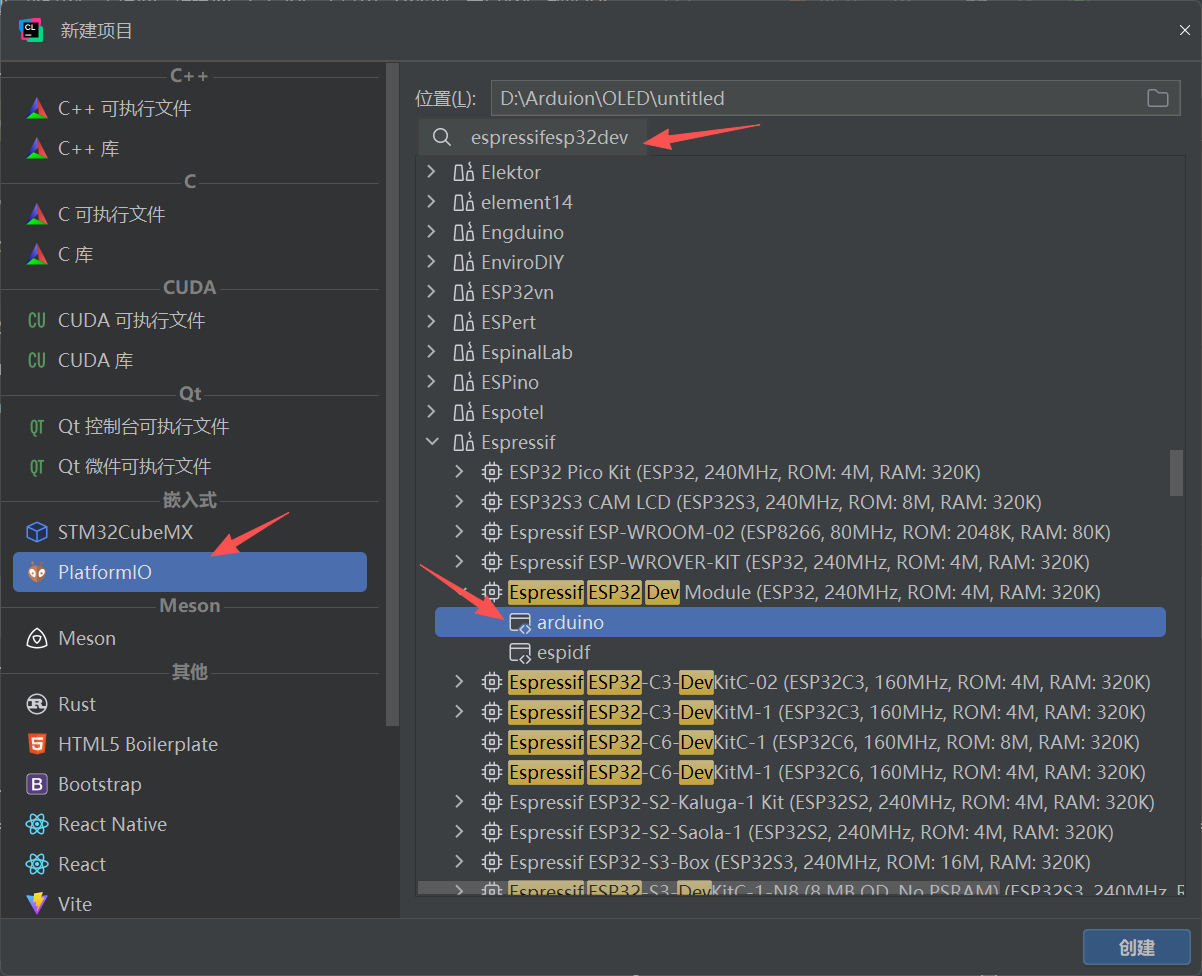Select Bootstrap project type
Image resolution: width=1202 pixels, height=976 pixels.
tap(190, 784)
